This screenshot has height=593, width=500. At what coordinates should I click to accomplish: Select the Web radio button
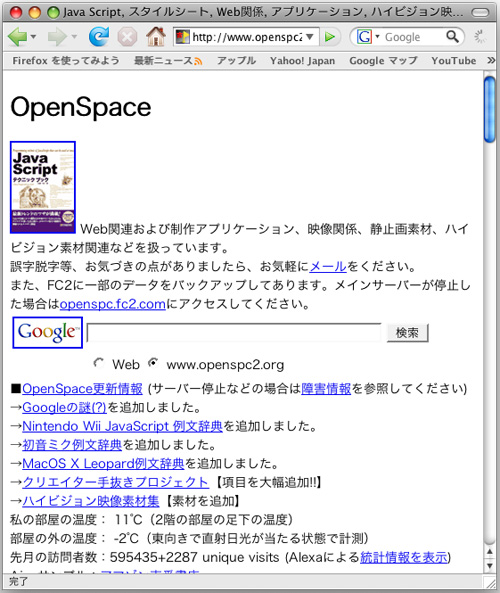pos(98,363)
